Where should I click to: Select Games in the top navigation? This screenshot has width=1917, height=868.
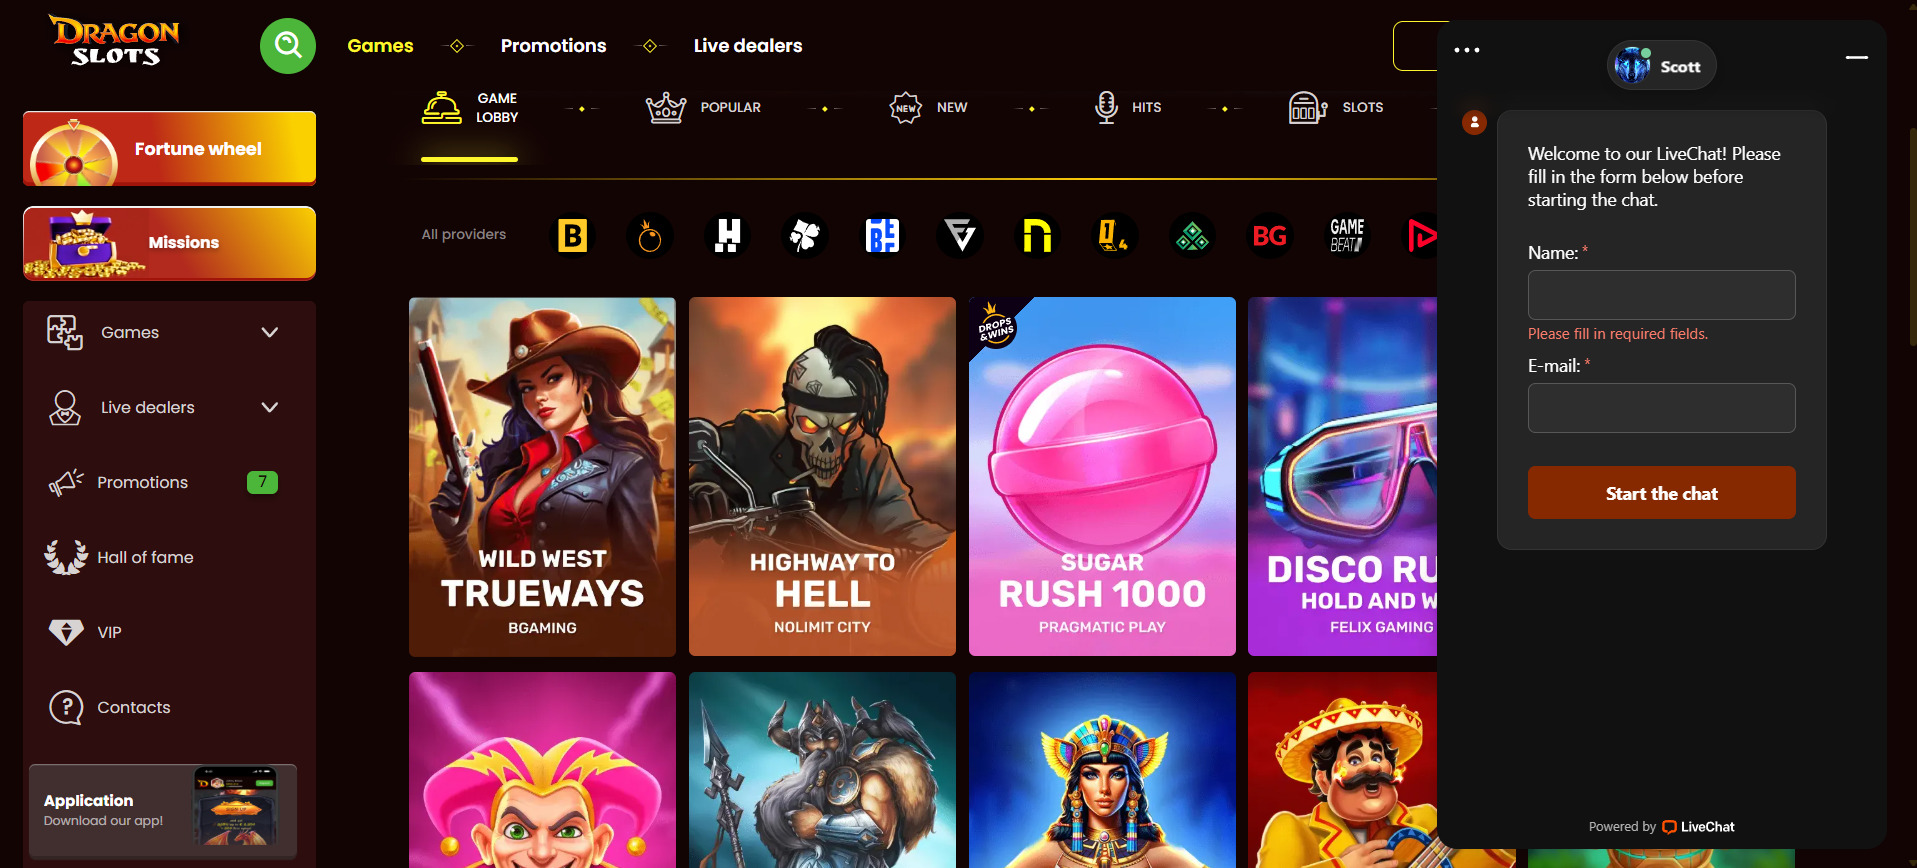tap(380, 45)
